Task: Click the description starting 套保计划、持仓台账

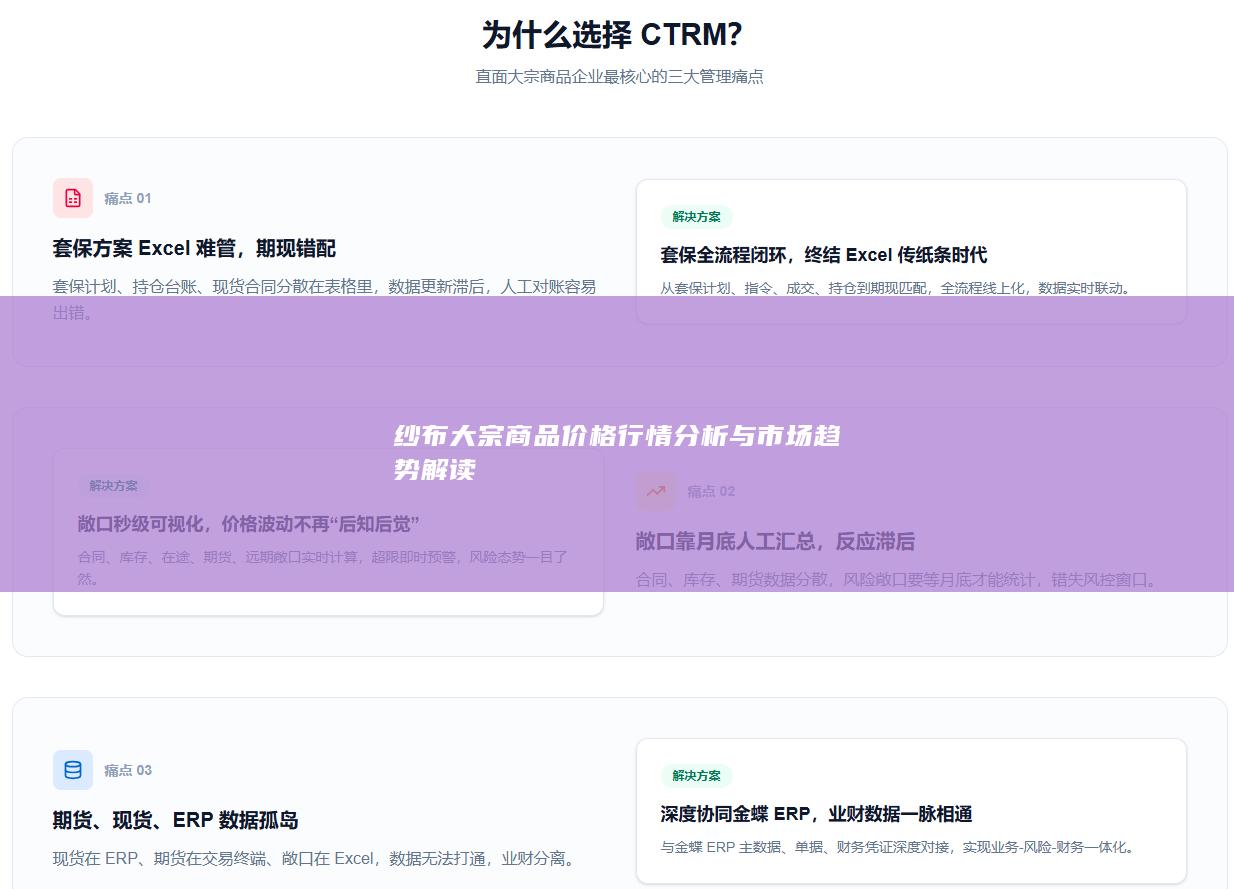Action: pyautogui.click(x=324, y=299)
